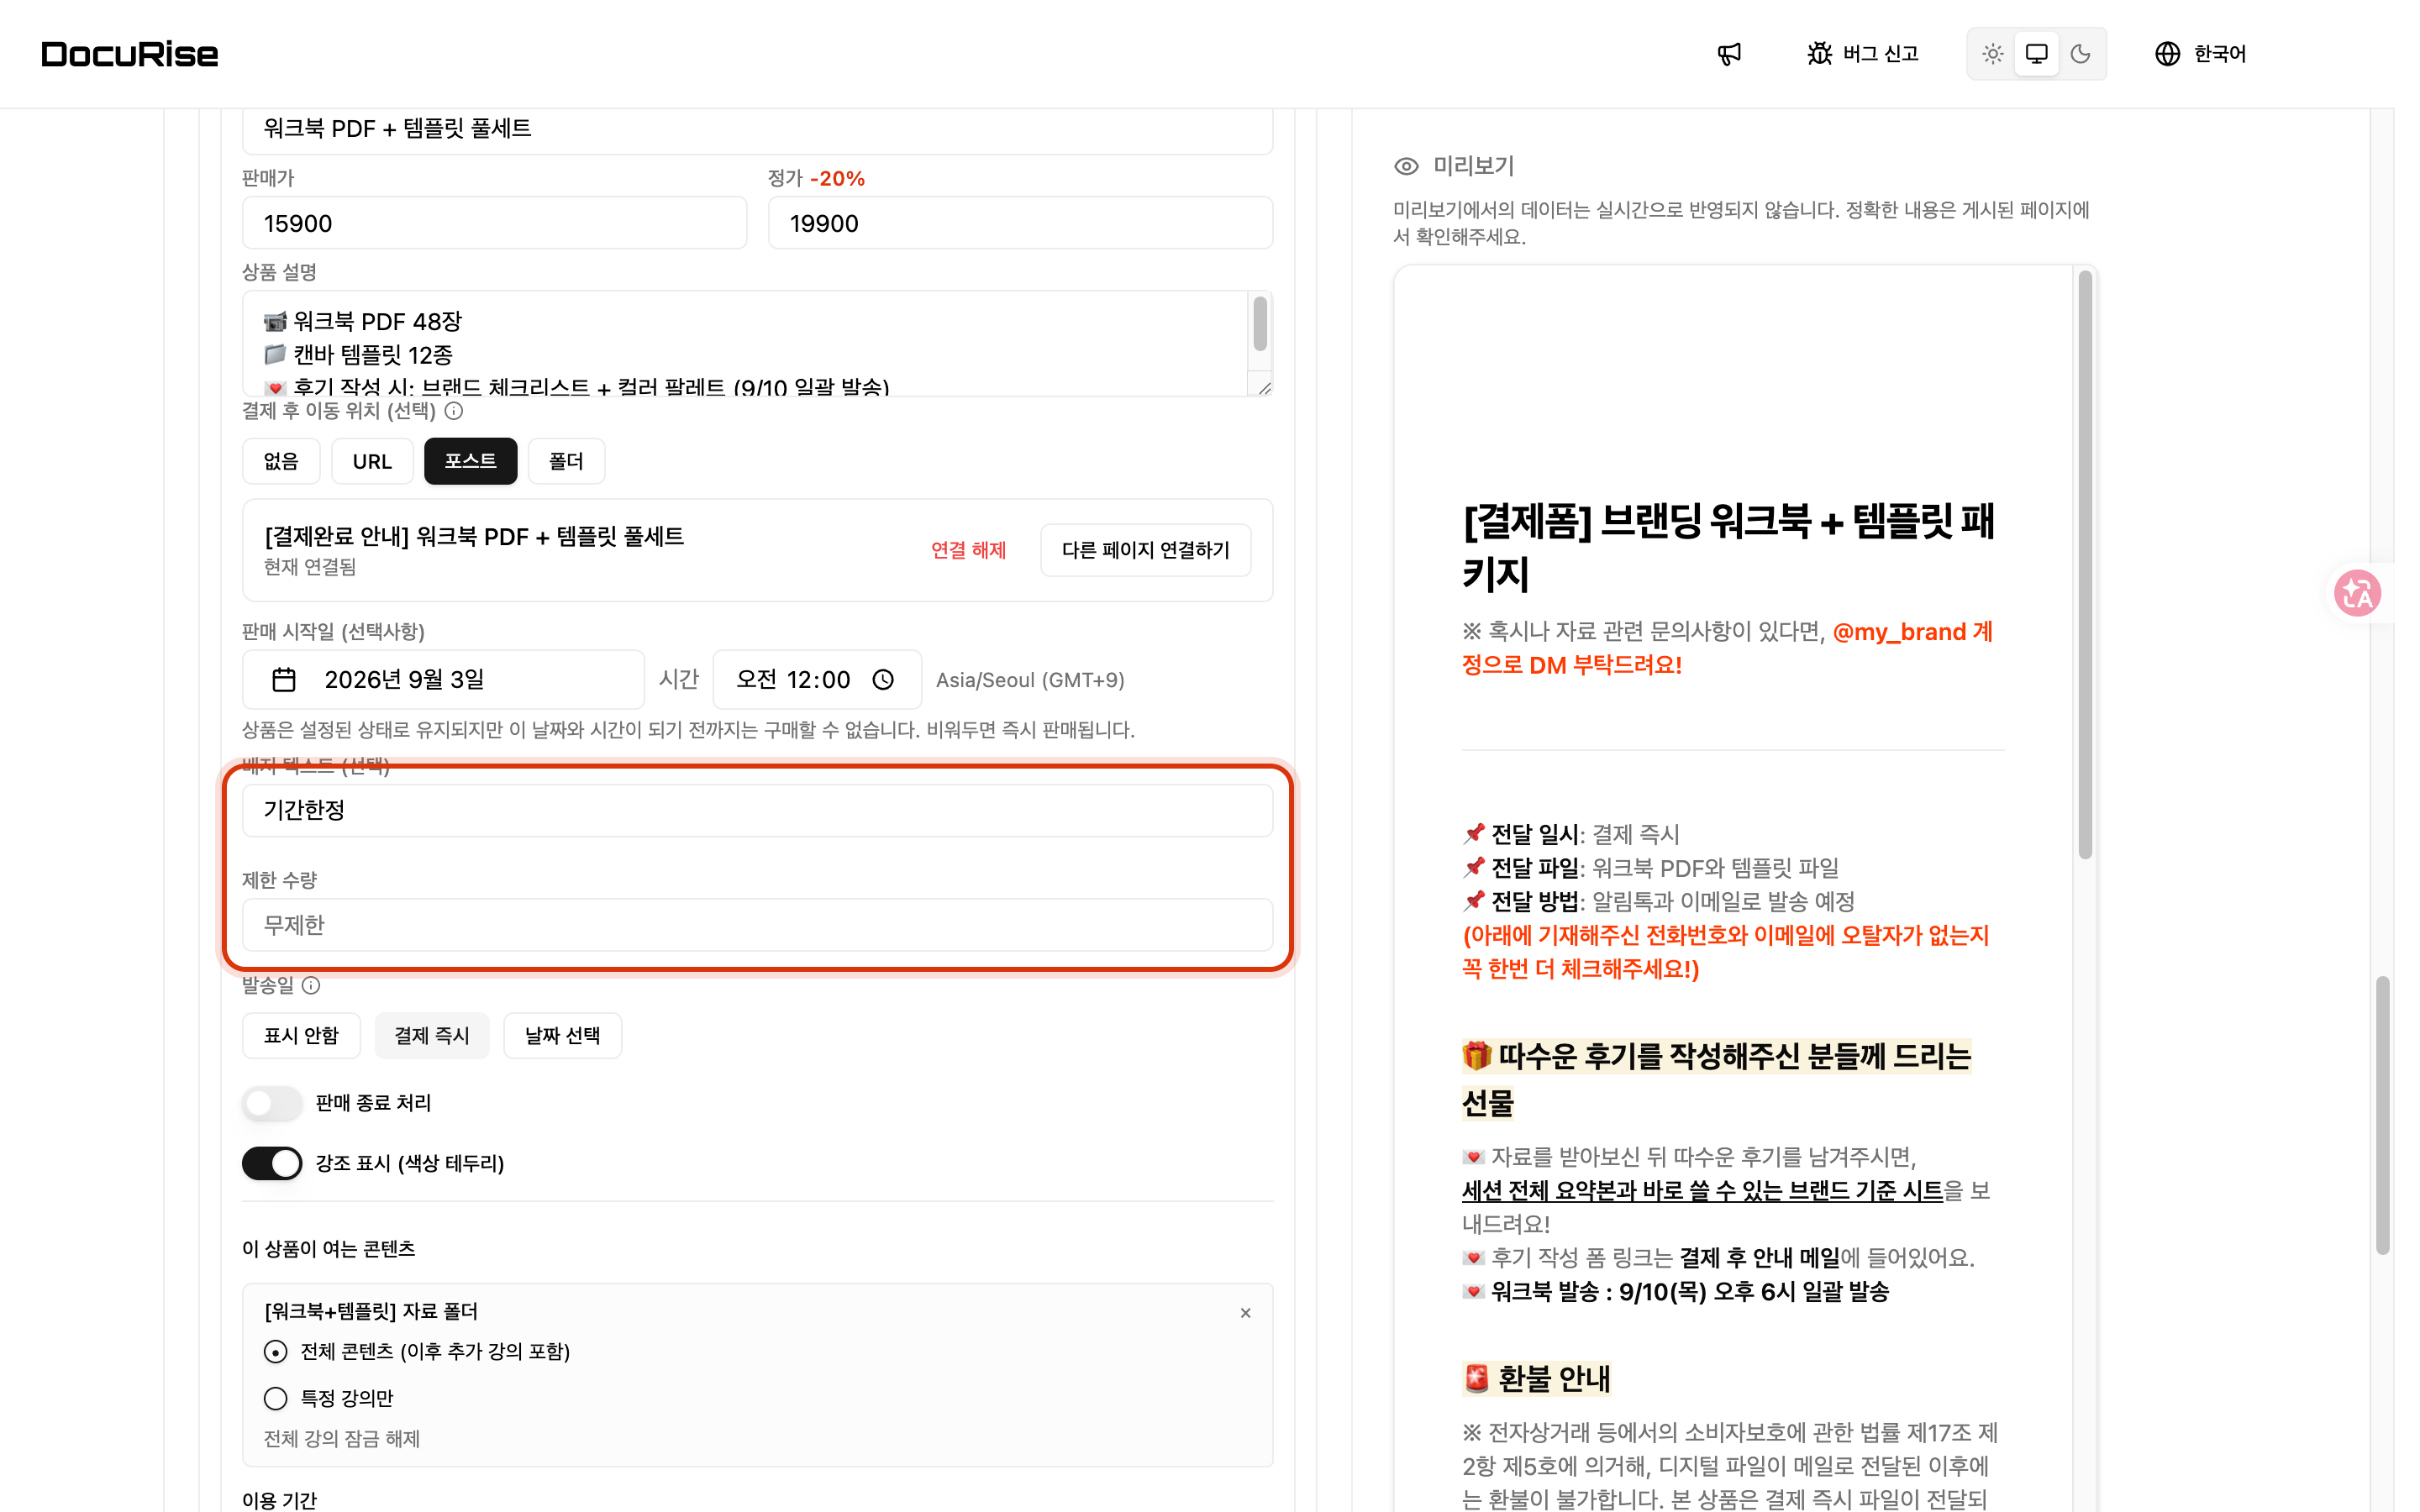Image resolution: width=2420 pixels, height=1512 pixels.
Task: Click the bug report icon 버그 신고
Action: click(1862, 54)
